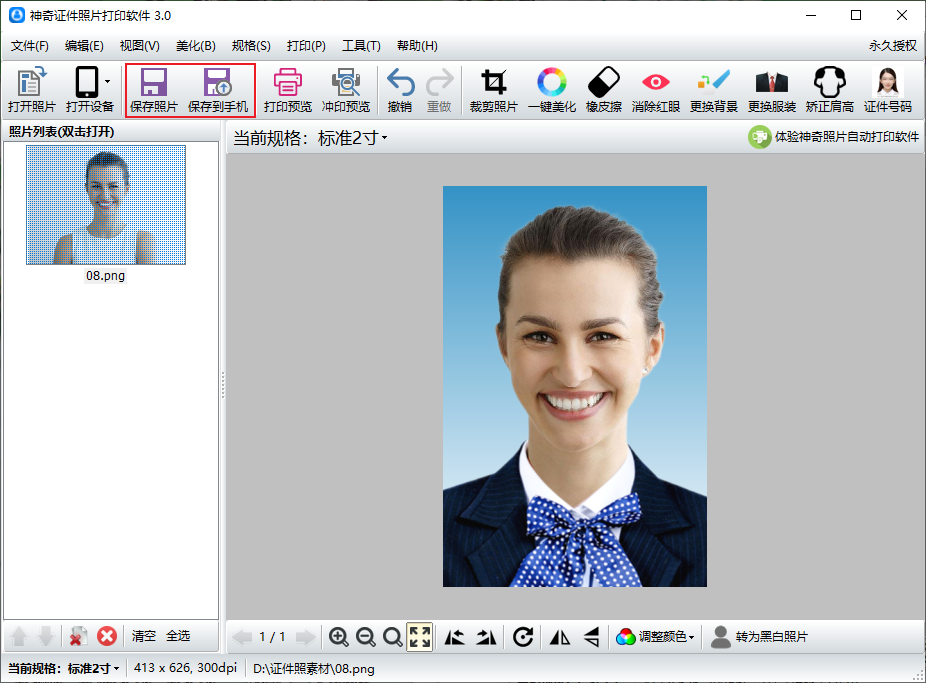Image resolution: width=926 pixels, height=683 pixels.
Task: Click 矫正肩高 shoulder correction tool
Action: pyautogui.click(x=830, y=90)
